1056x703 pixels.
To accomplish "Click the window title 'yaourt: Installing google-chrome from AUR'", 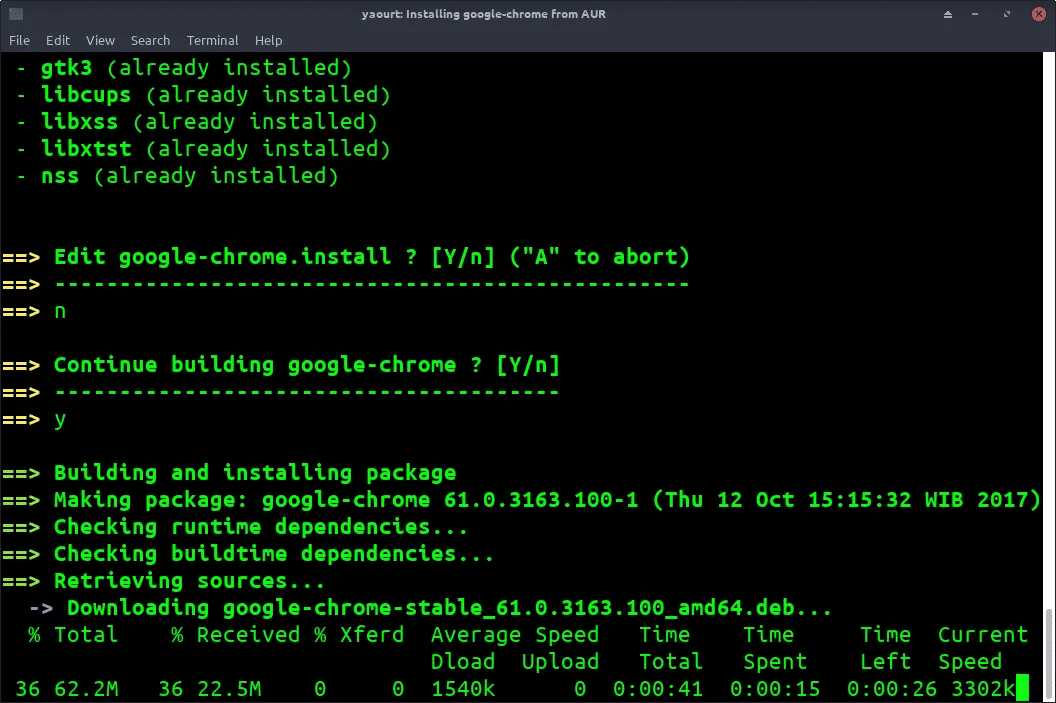I will coord(484,14).
